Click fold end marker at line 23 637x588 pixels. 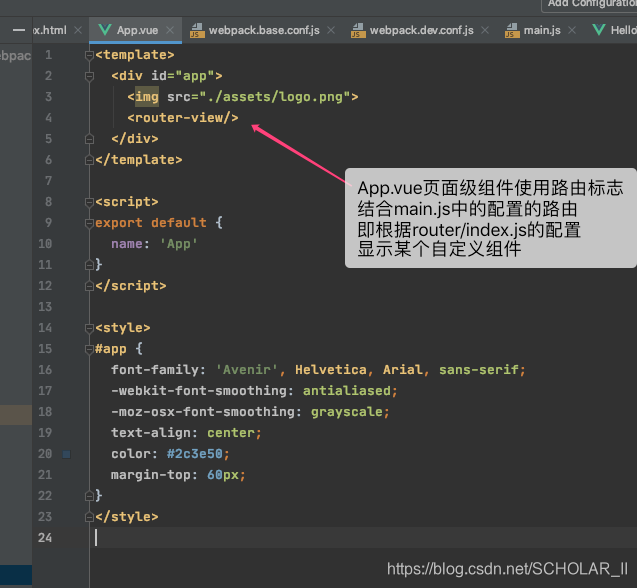89,517
